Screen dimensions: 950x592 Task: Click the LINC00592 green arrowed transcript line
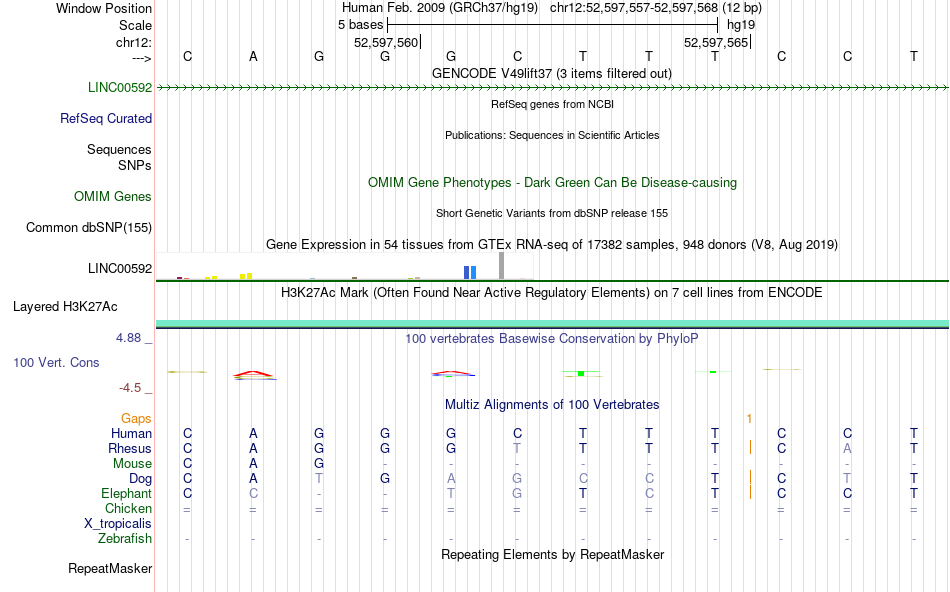[552, 88]
